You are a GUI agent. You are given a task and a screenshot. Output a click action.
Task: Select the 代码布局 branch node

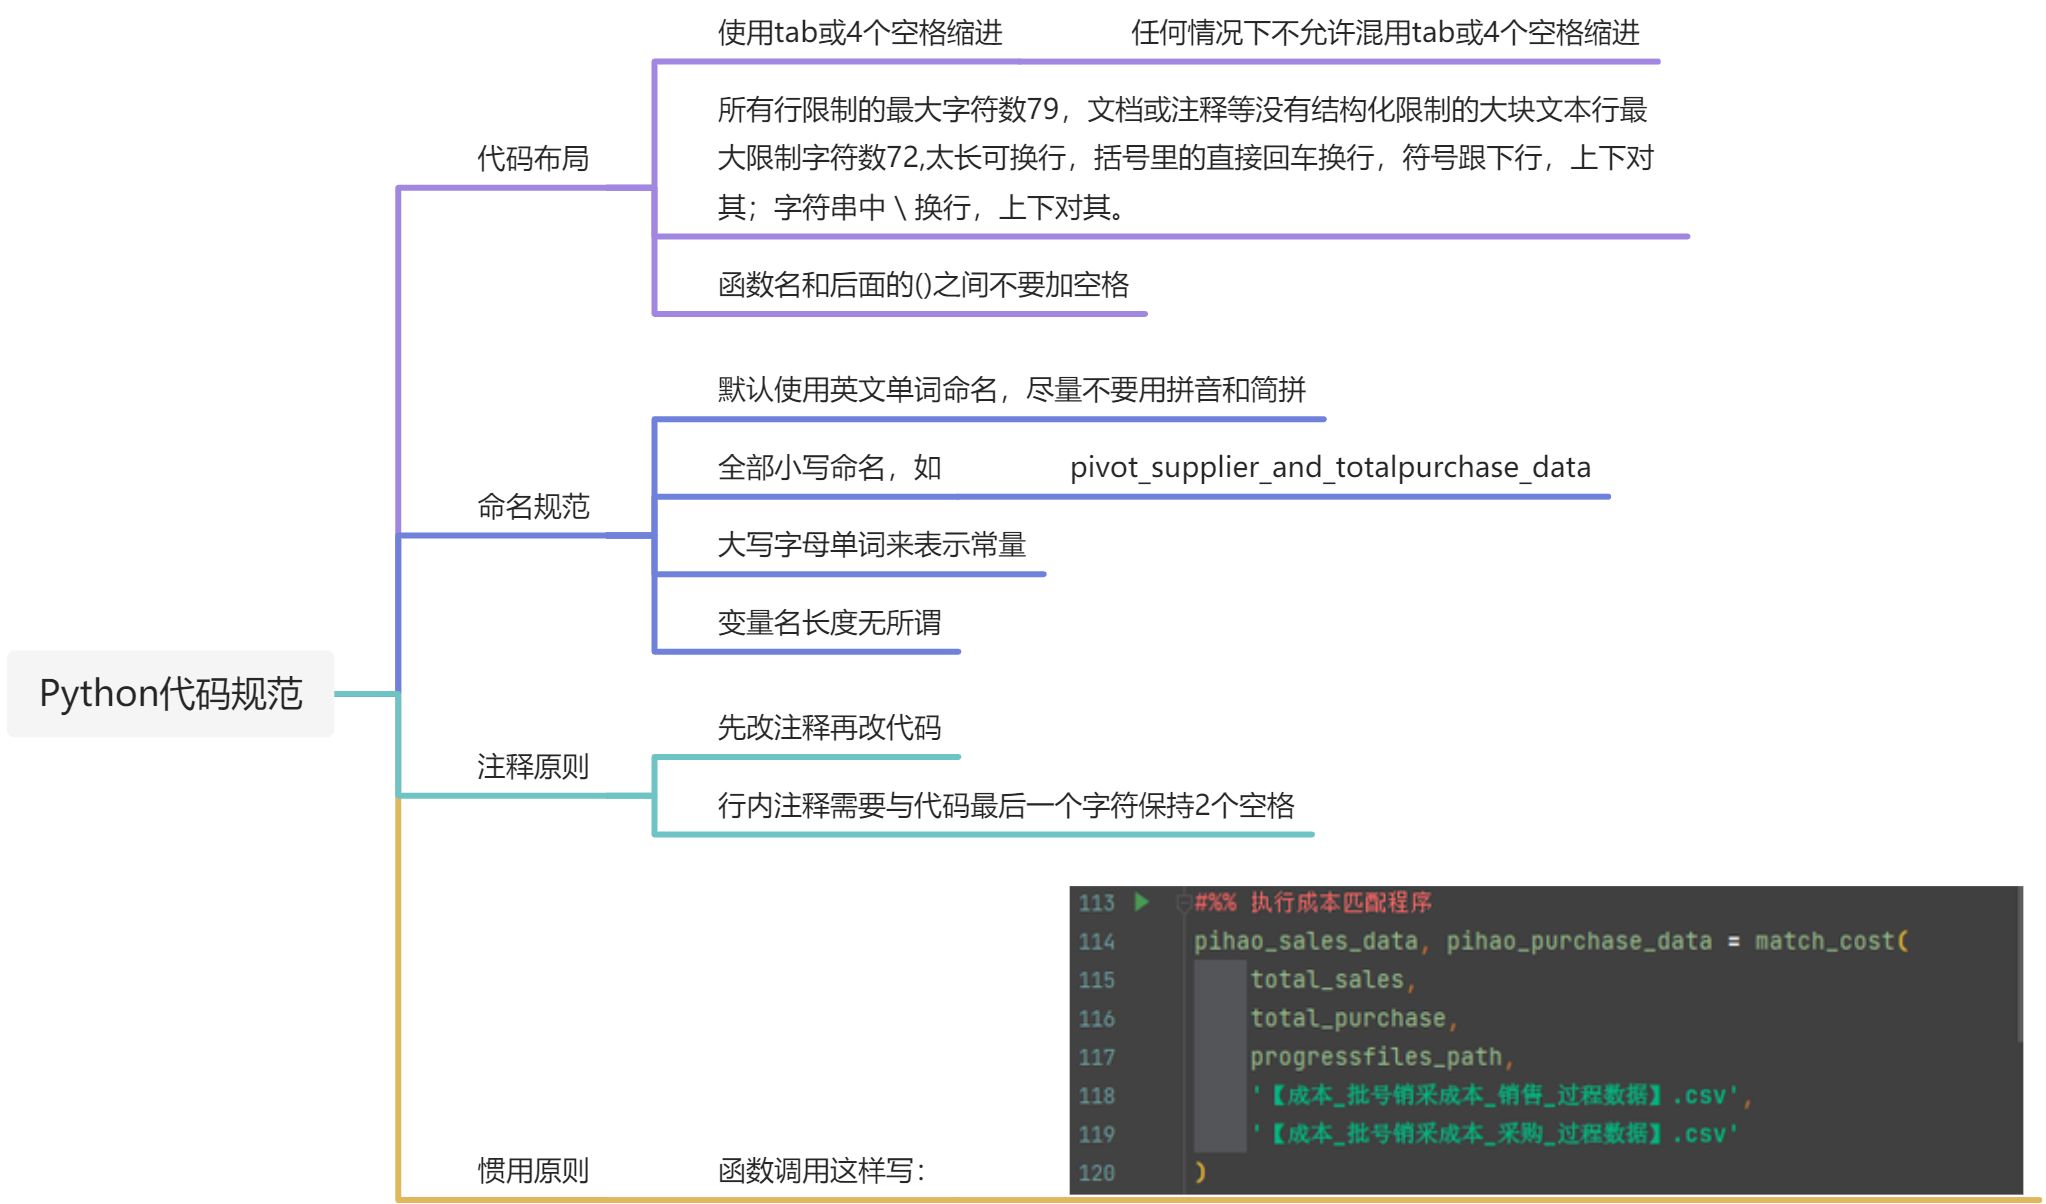[533, 157]
